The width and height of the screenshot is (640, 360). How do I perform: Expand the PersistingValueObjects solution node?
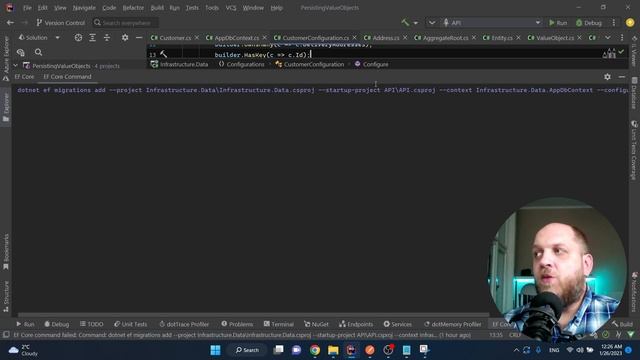(x=15, y=66)
